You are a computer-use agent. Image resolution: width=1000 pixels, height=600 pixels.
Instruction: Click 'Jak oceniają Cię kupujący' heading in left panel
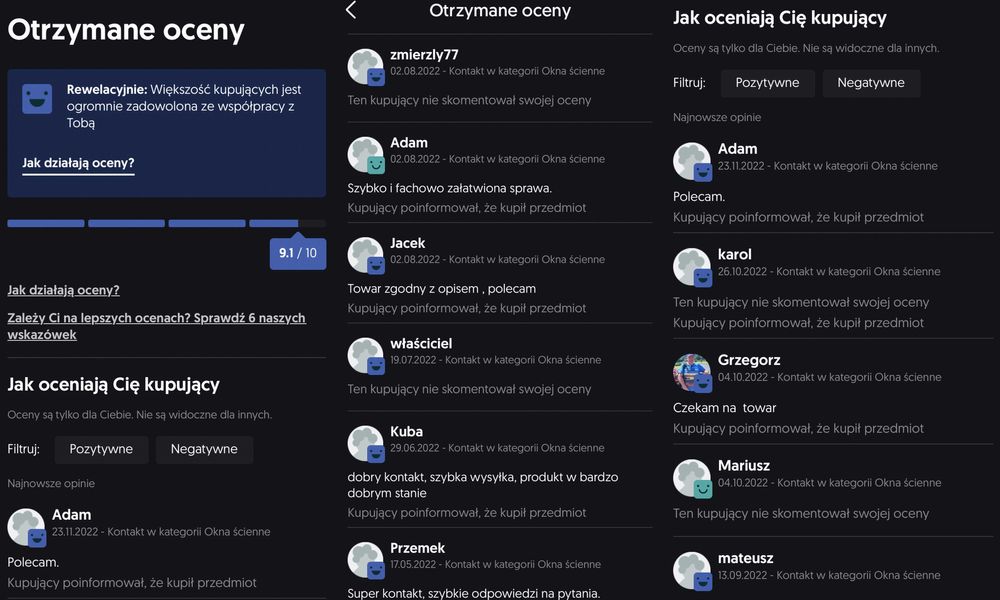(114, 384)
